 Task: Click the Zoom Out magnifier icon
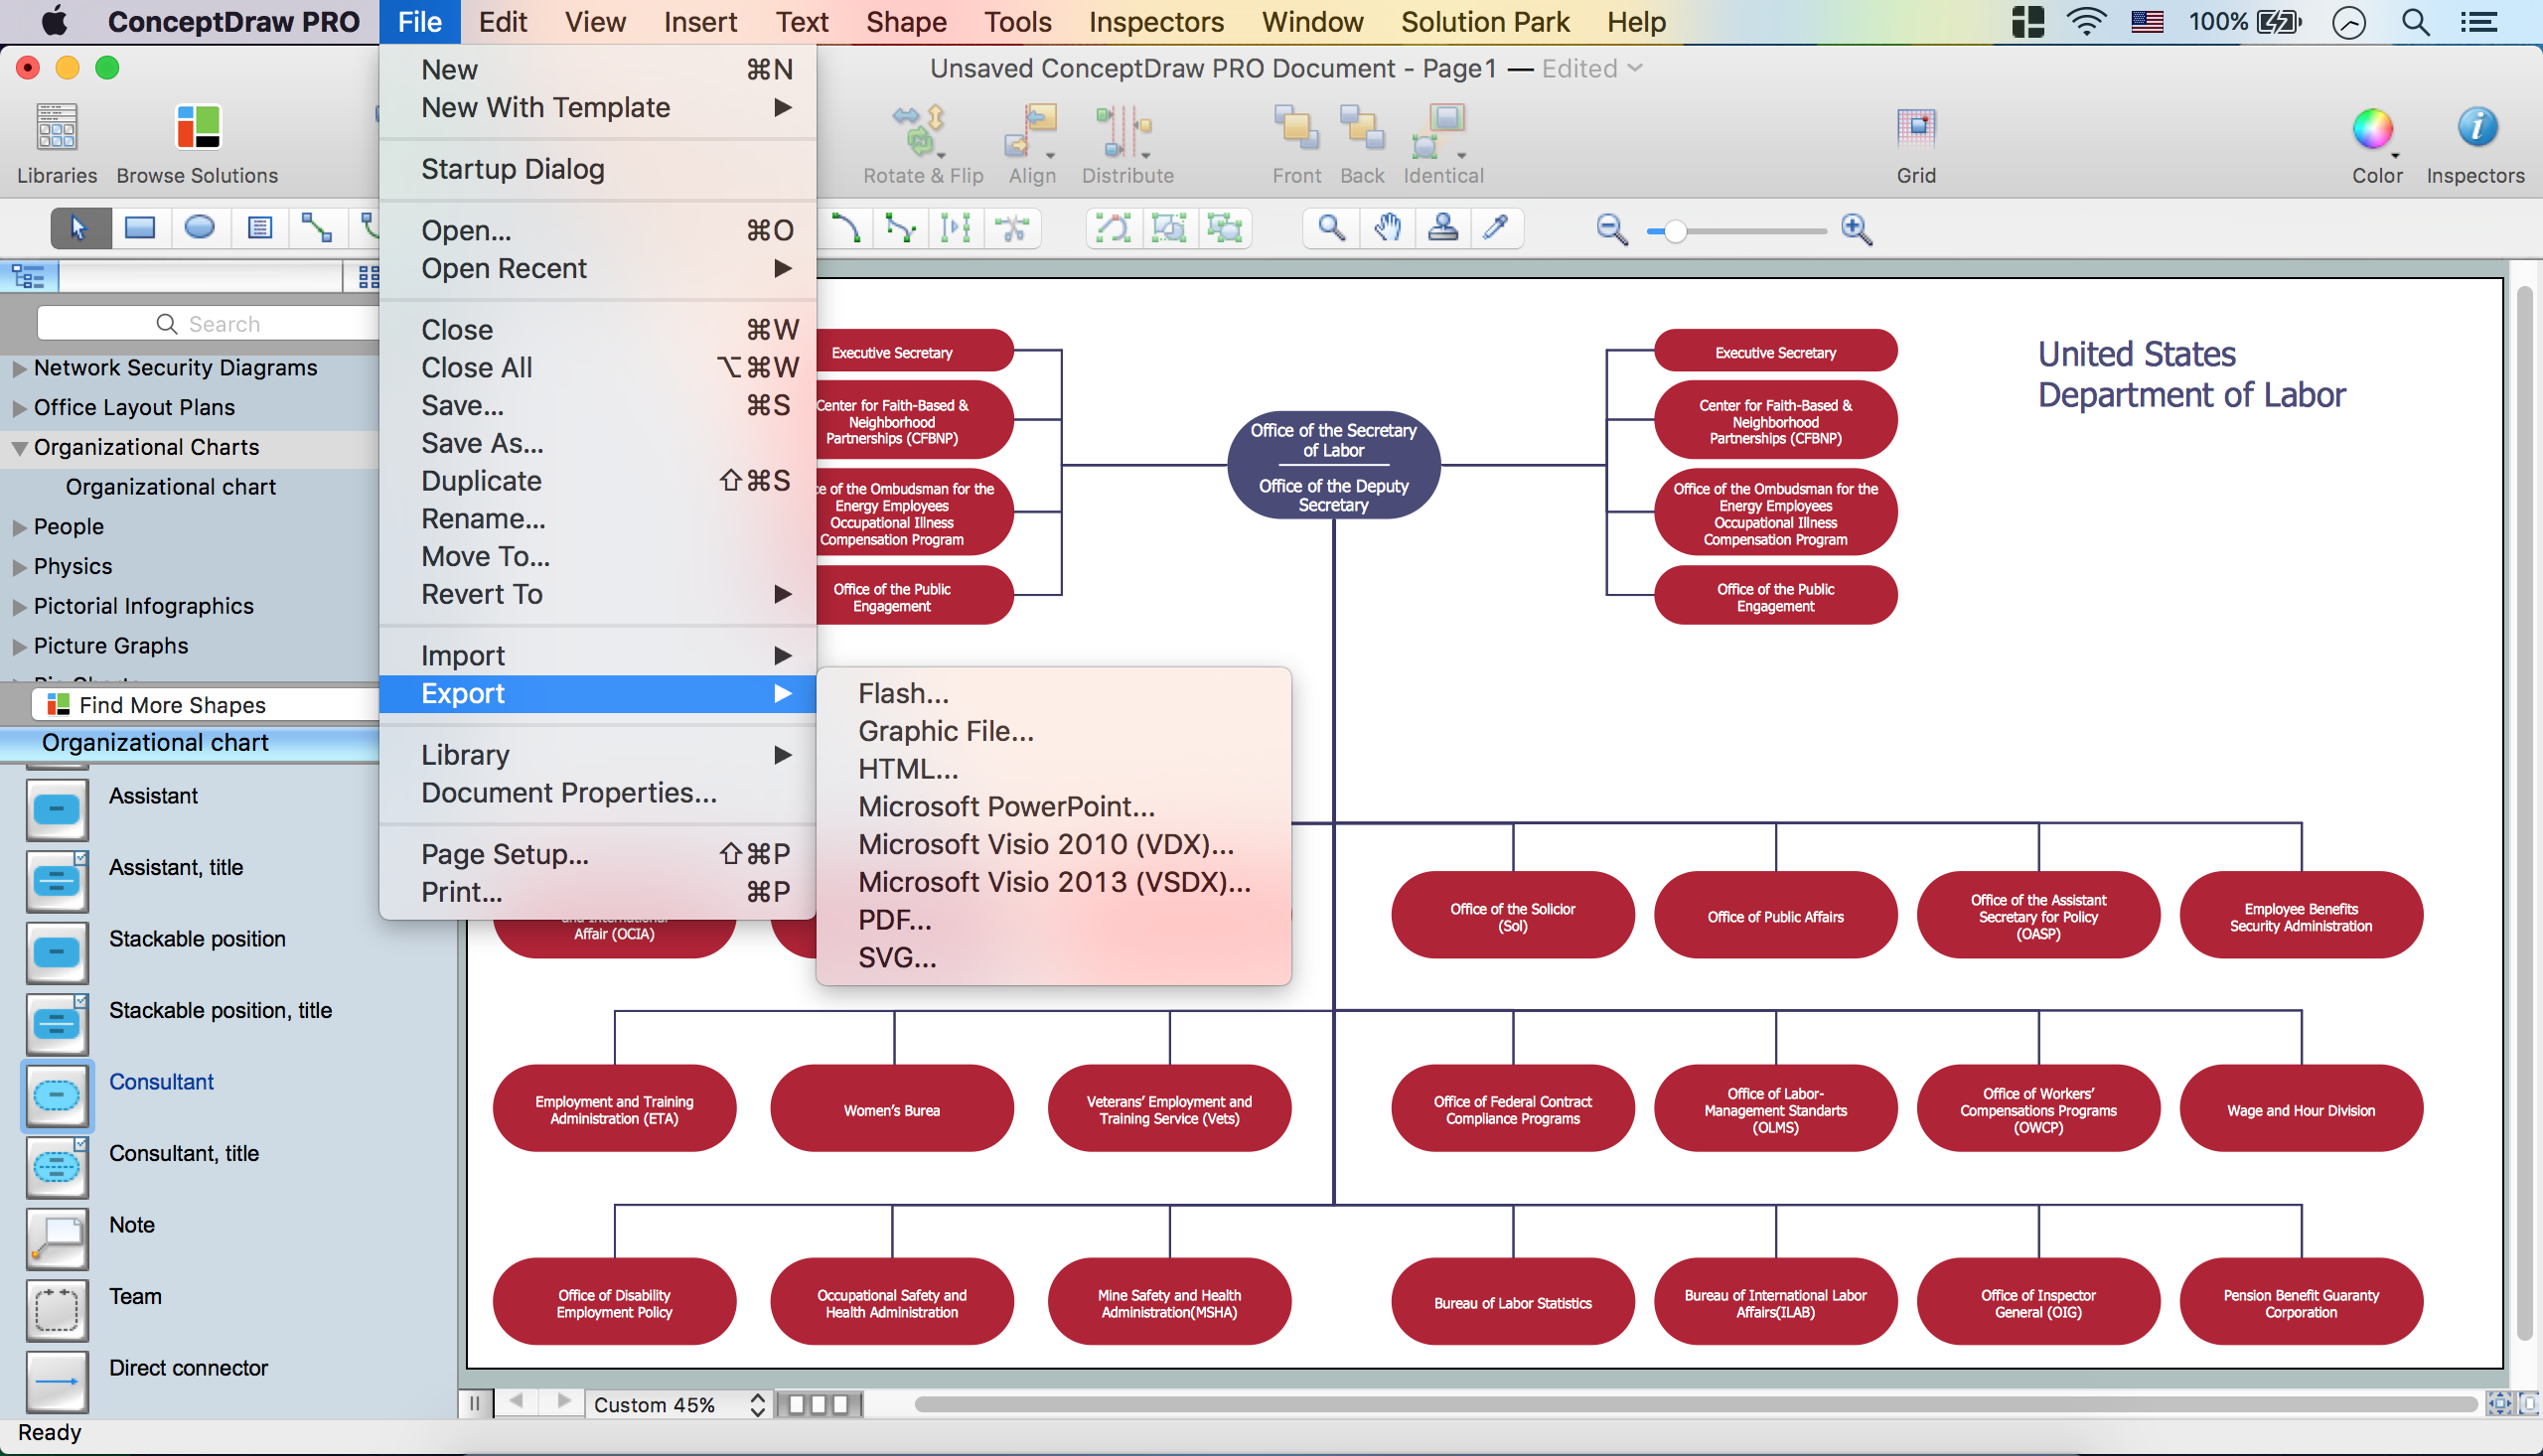coord(1610,230)
